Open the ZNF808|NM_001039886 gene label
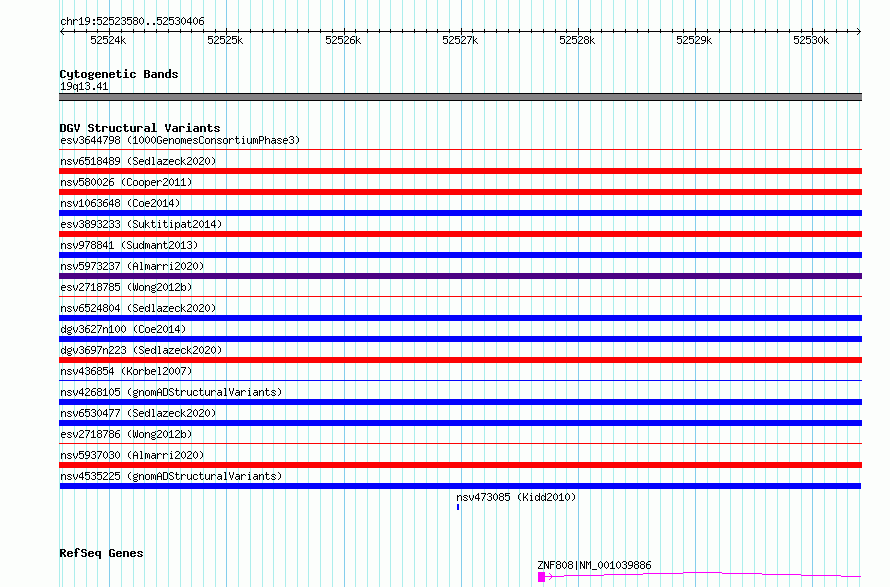The width and height of the screenshot is (890, 587). 594,565
